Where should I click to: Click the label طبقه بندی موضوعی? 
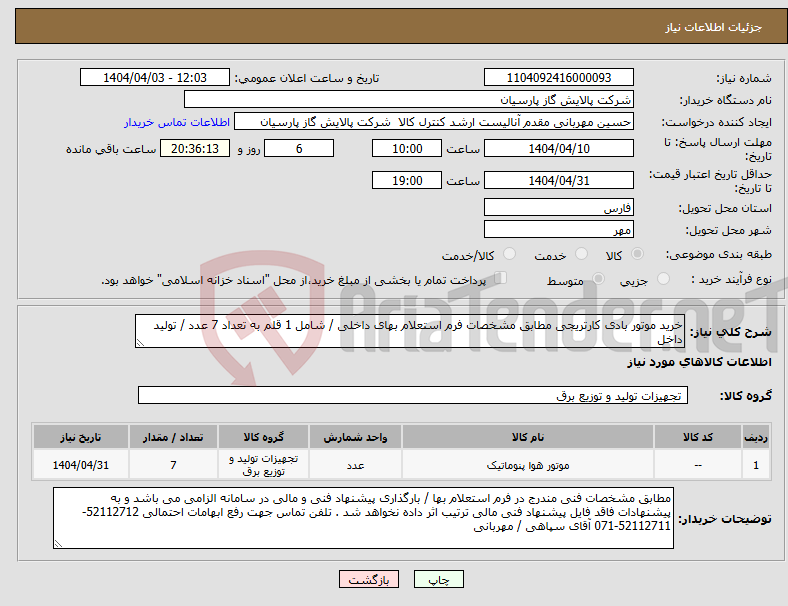pos(719,254)
